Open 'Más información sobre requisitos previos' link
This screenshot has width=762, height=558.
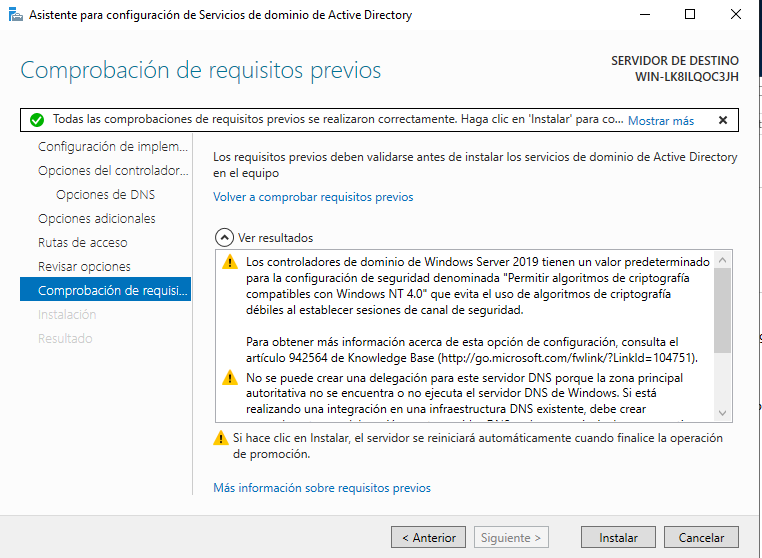322,488
